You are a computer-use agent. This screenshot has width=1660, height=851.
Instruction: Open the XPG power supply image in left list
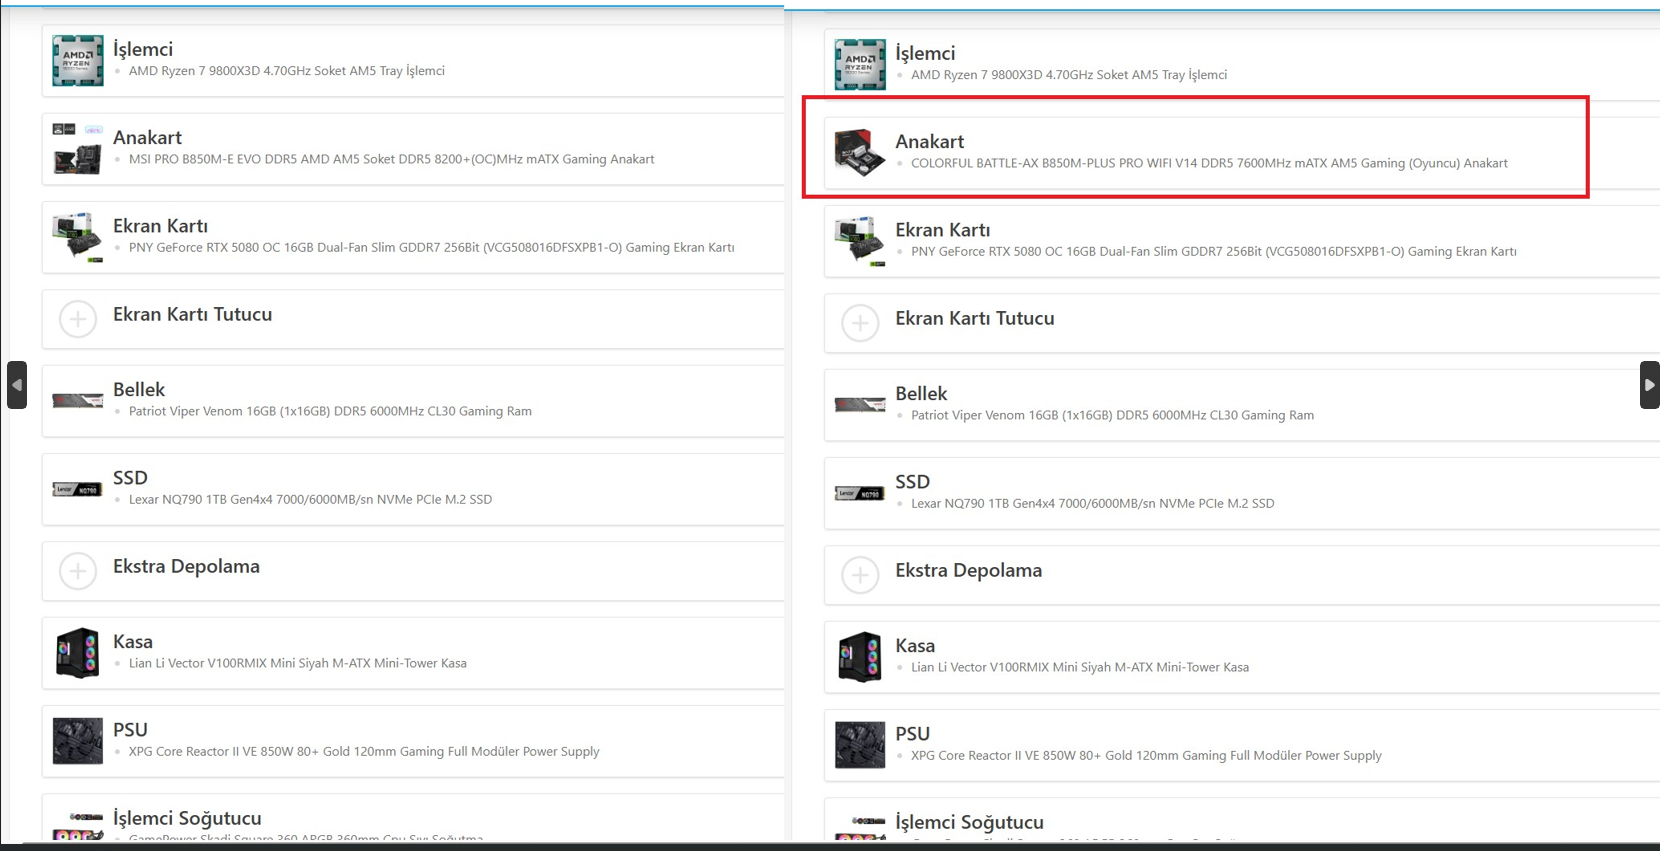(x=78, y=741)
